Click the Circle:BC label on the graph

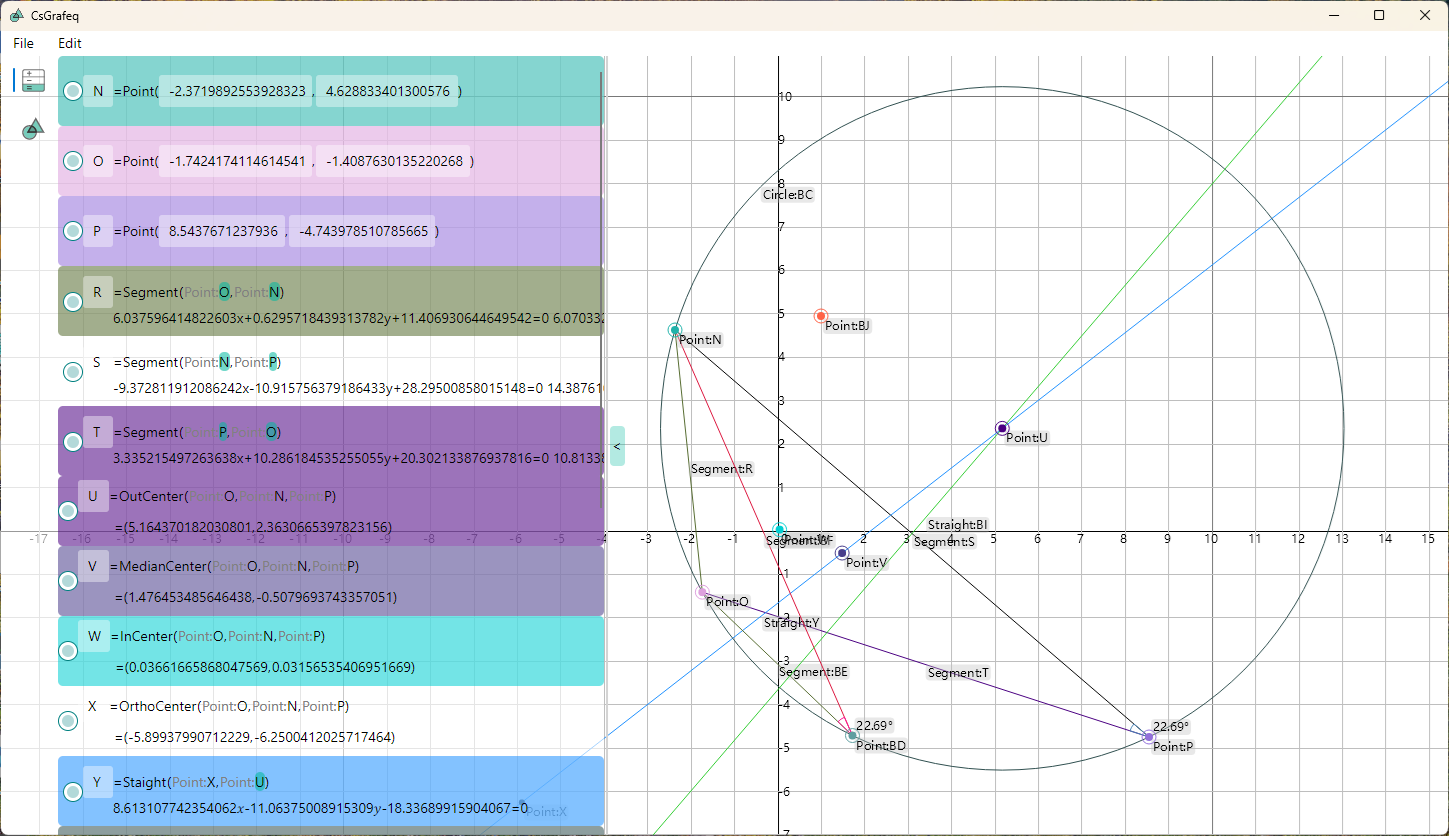click(788, 195)
